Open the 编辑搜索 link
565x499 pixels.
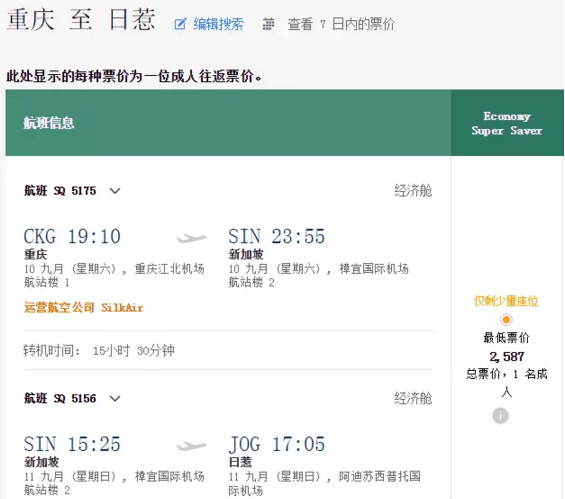coord(218,24)
